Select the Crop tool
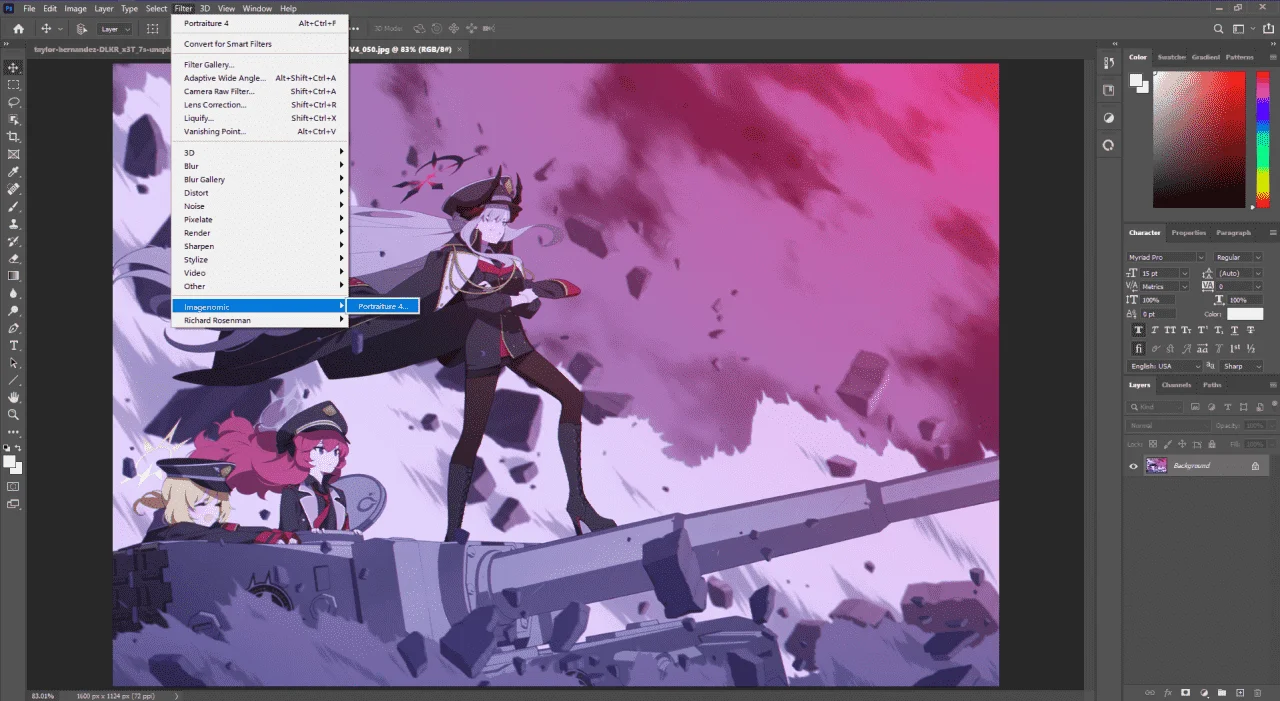The width and height of the screenshot is (1280, 701). point(14,137)
